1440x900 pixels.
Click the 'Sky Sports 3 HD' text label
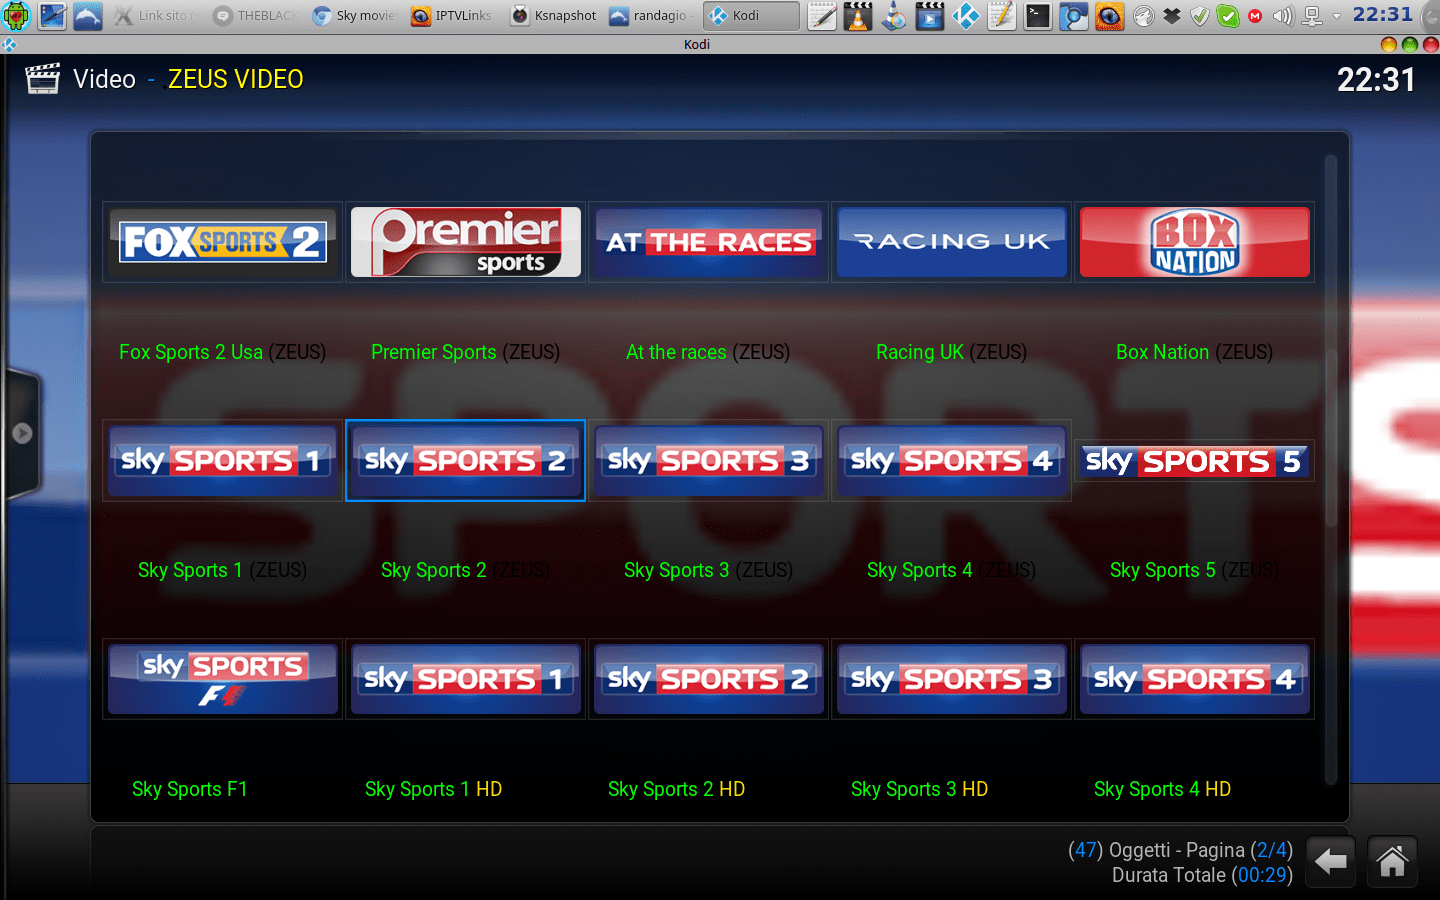pyautogui.click(x=919, y=789)
